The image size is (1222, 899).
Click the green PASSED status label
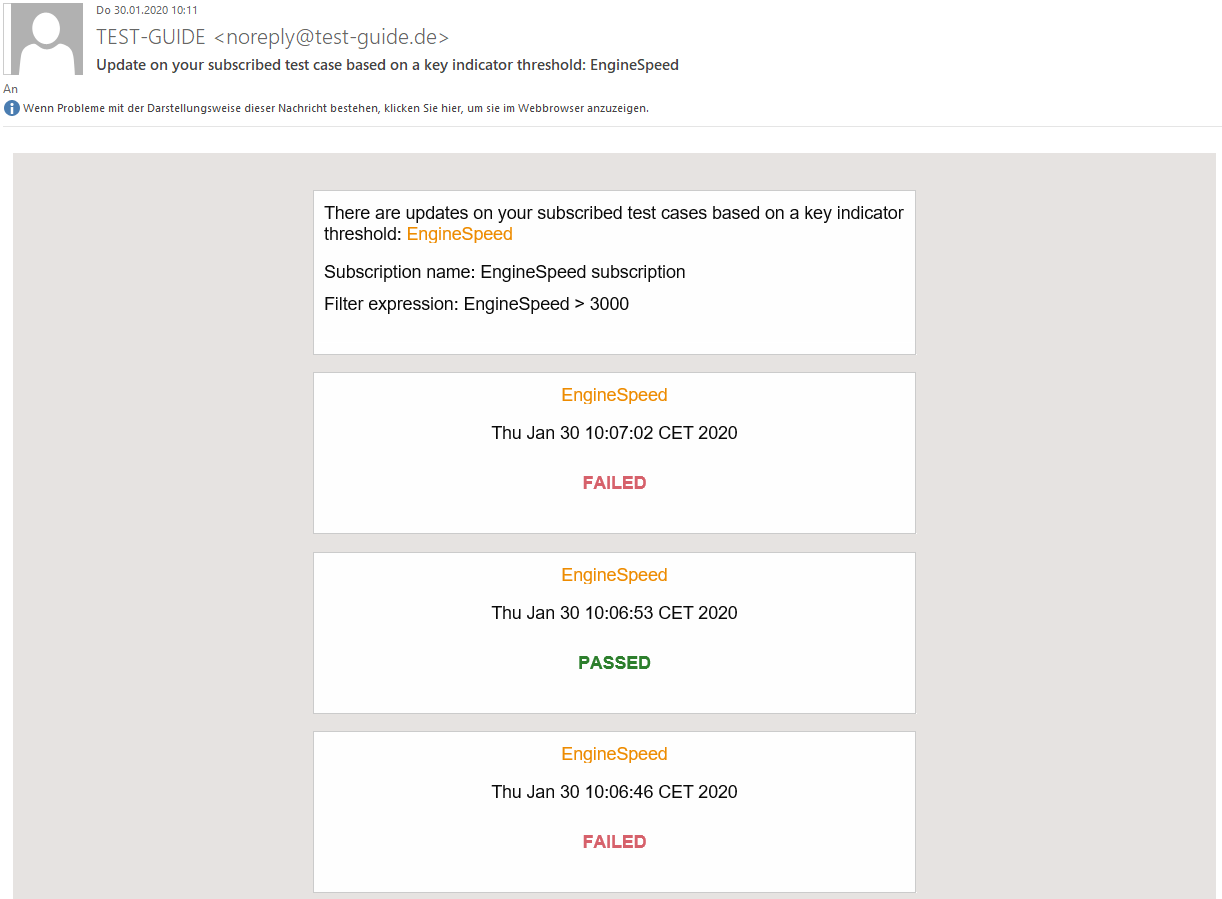tap(614, 662)
